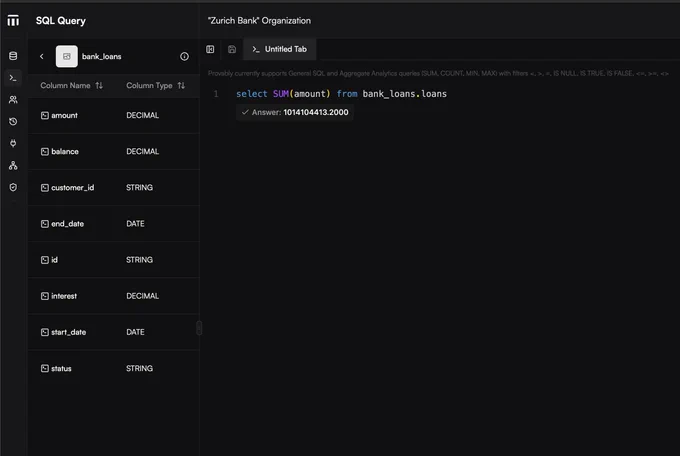
Task: Click the plug integrations sidebar icon
Action: [x=13, y=143]
